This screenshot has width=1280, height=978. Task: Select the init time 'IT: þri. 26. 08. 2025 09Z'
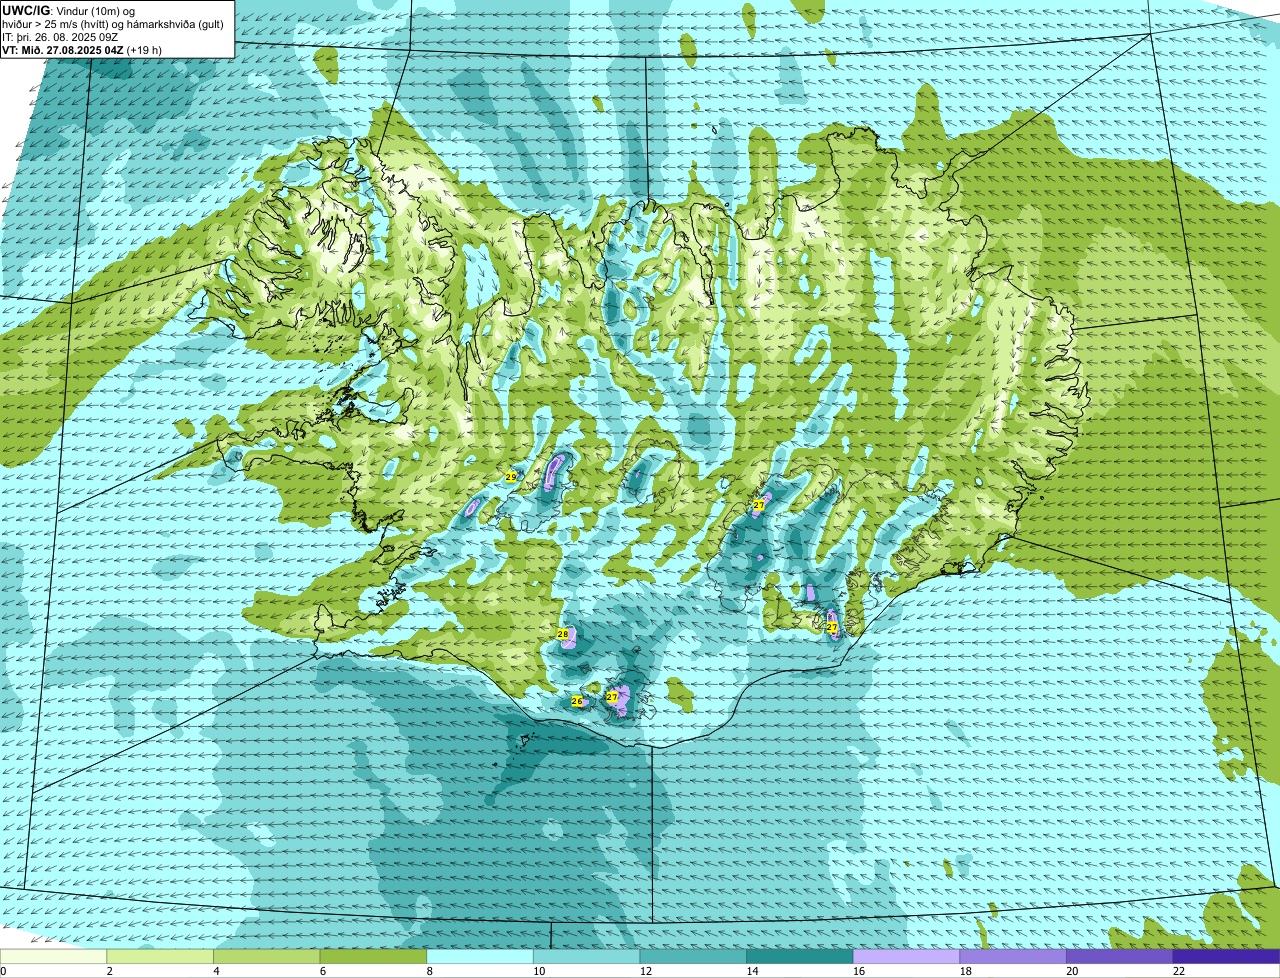(61, 37)
